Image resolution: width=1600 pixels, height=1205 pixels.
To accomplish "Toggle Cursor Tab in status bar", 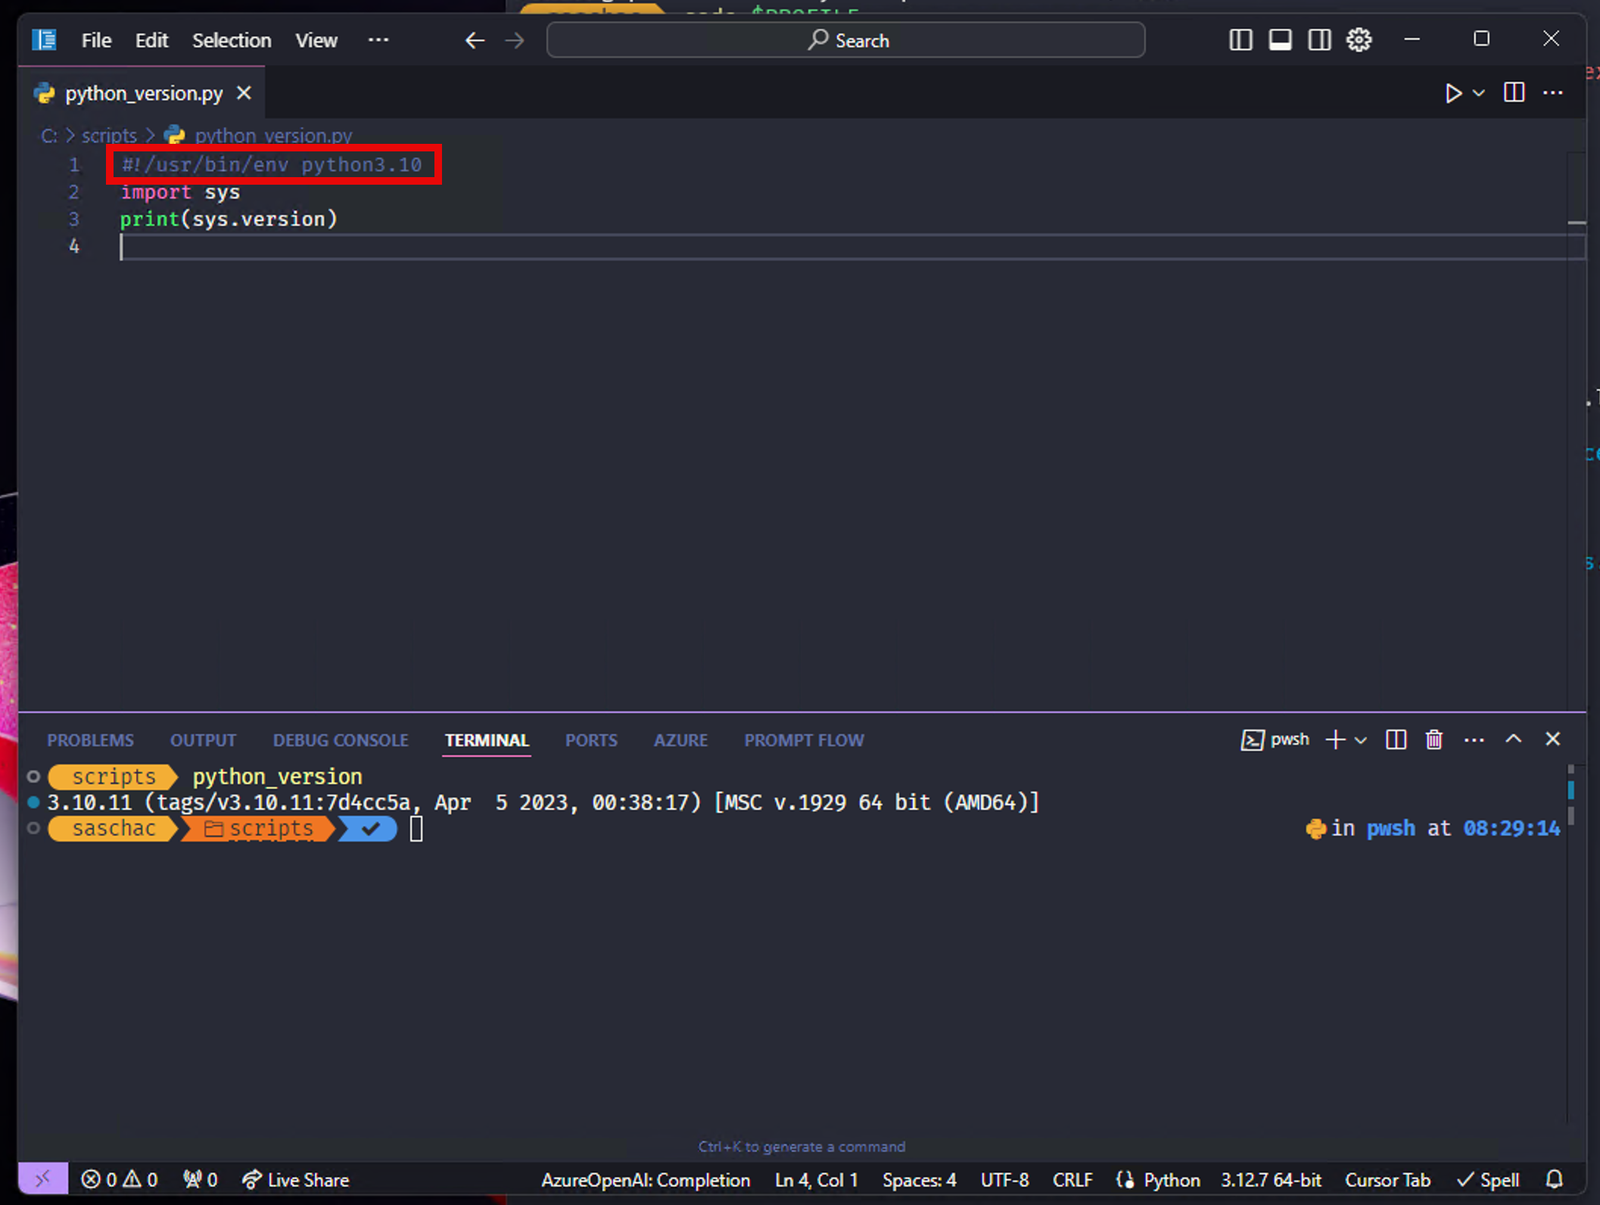I will pyautogui.click(x=1387, y=1180).
